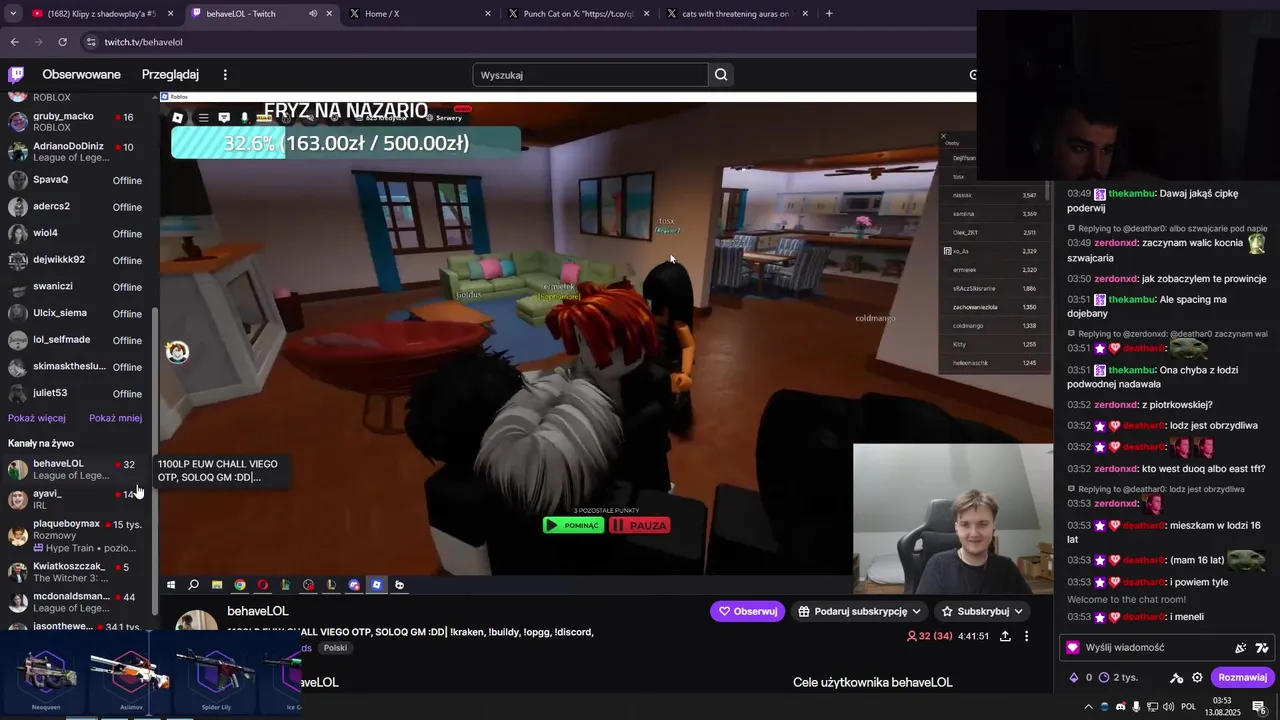Viewport: 1280px width, 720px height.
Task: Click the share upload icon below stream
Action: click(1005, 636)
